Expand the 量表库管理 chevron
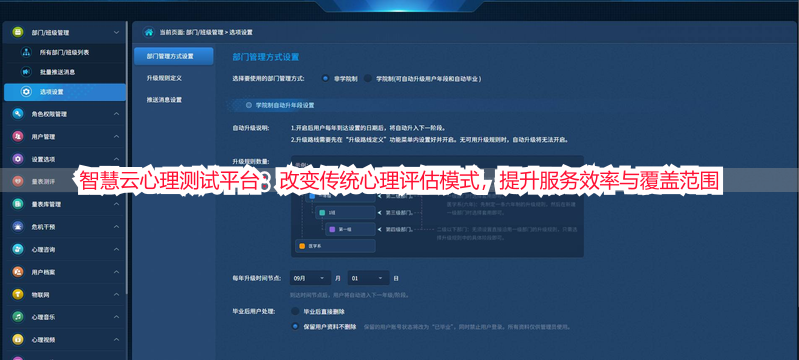The width and height of the screenshot is (799, 360). click(116, 204)
